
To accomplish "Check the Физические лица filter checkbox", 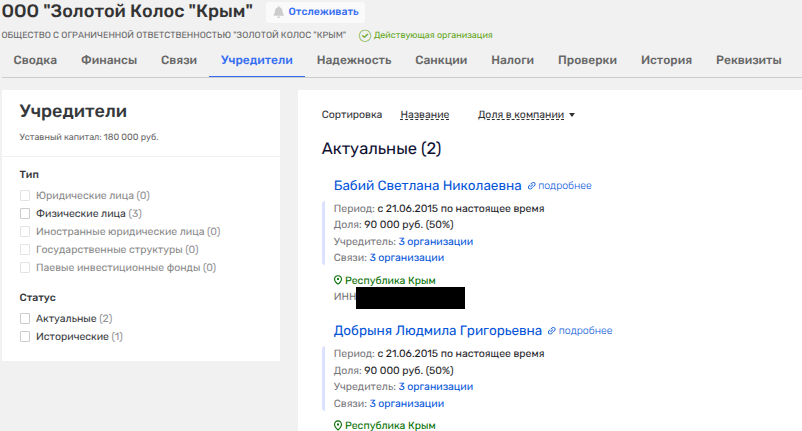I will point(26,213).
